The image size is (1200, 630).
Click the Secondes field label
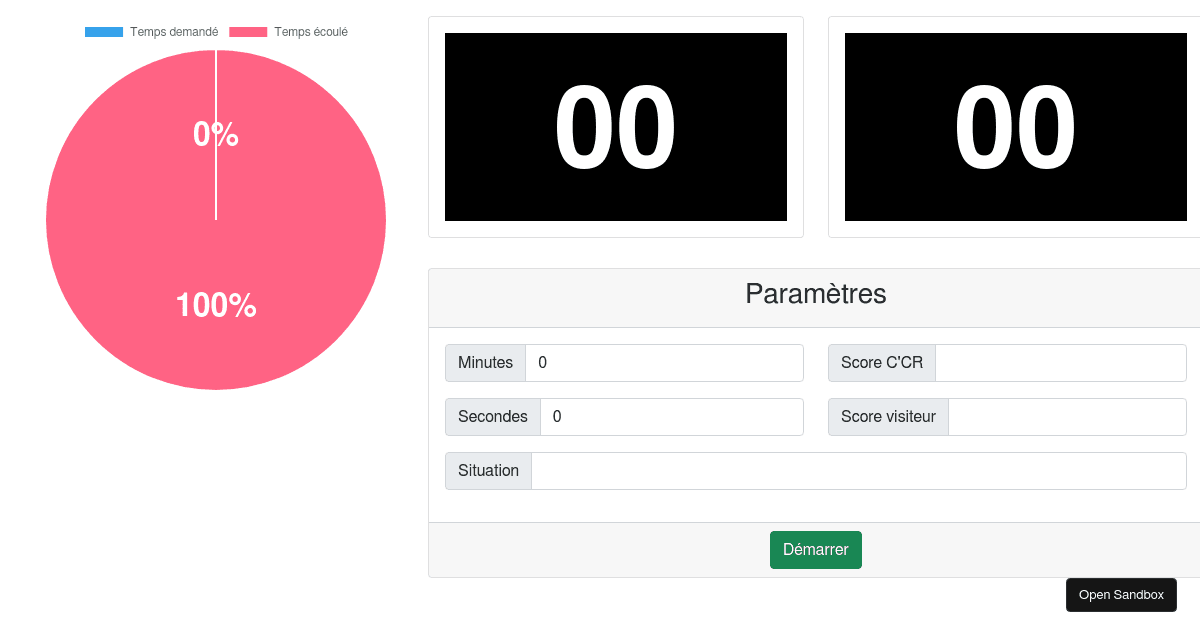tap(493, 417)
